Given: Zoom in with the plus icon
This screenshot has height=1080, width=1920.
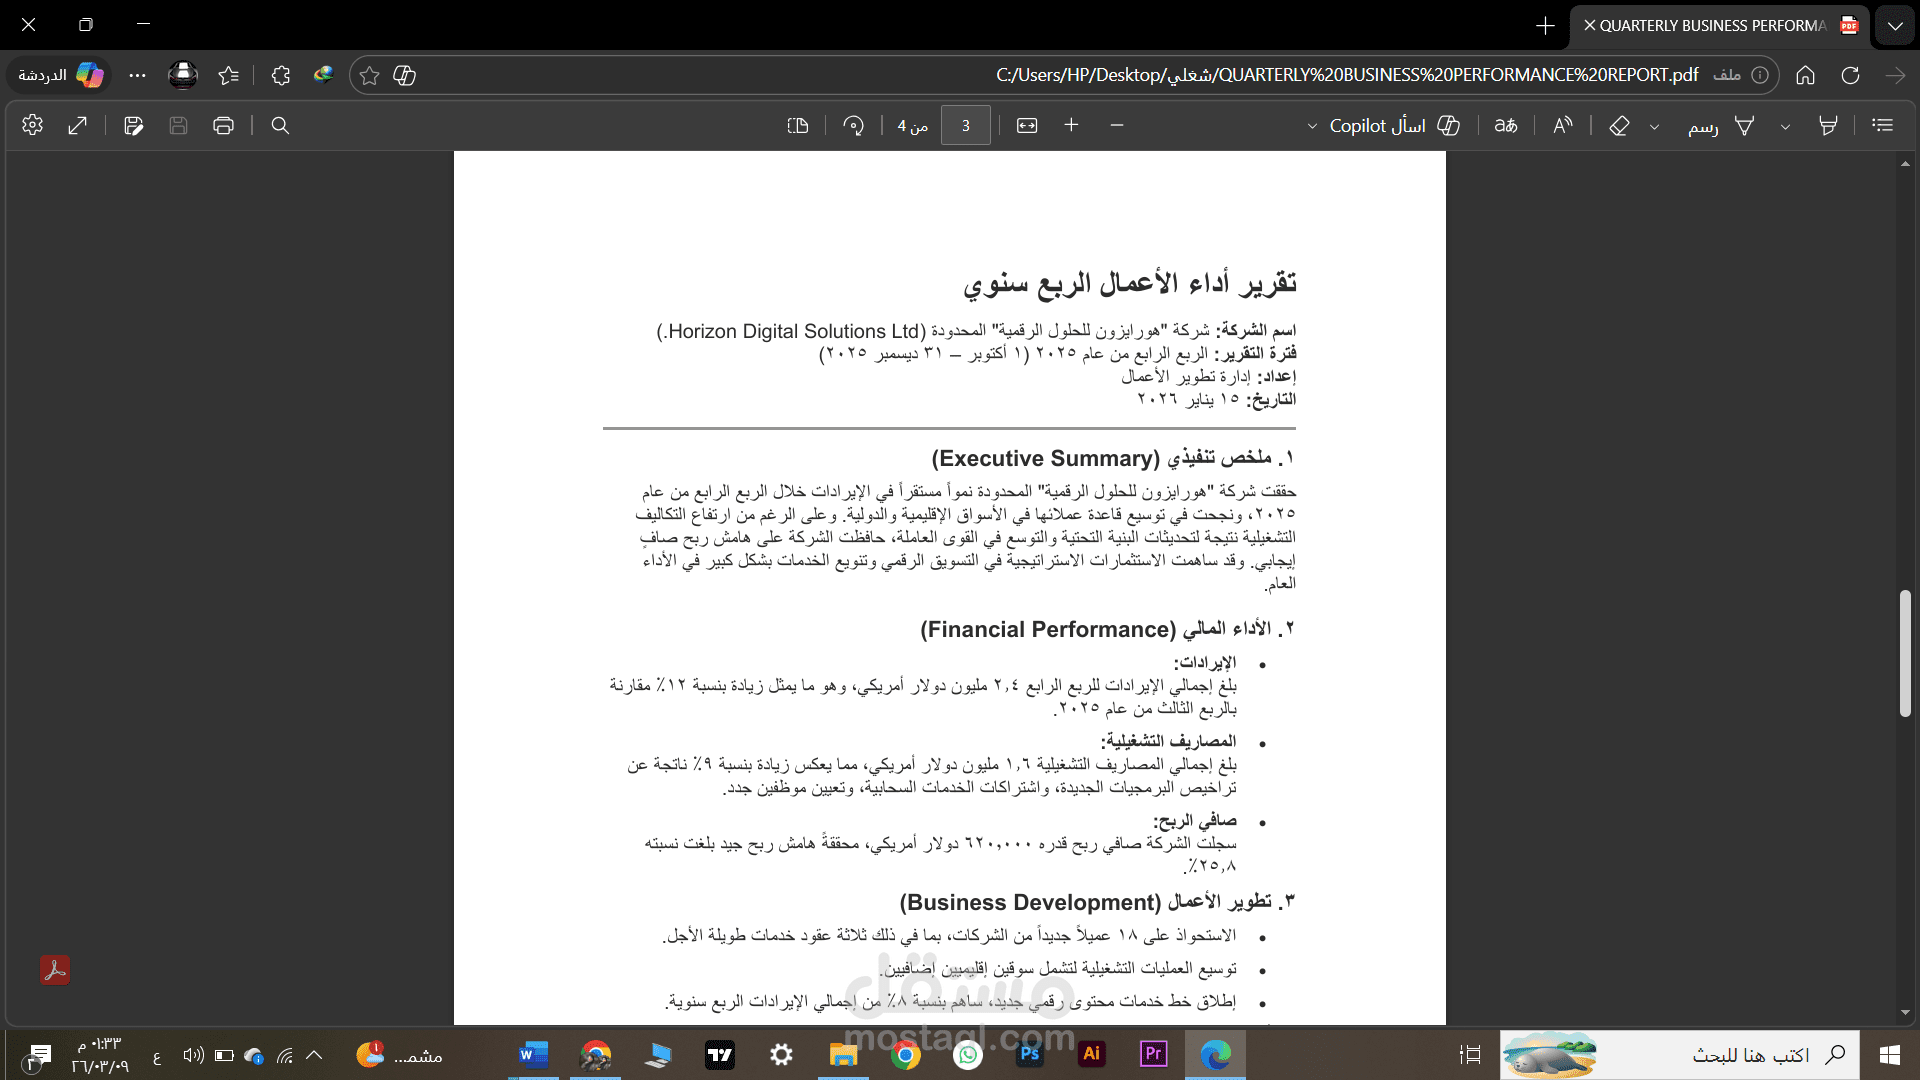Looking at the screenshot, I should pyautogui.click(x=1071, y=125).
